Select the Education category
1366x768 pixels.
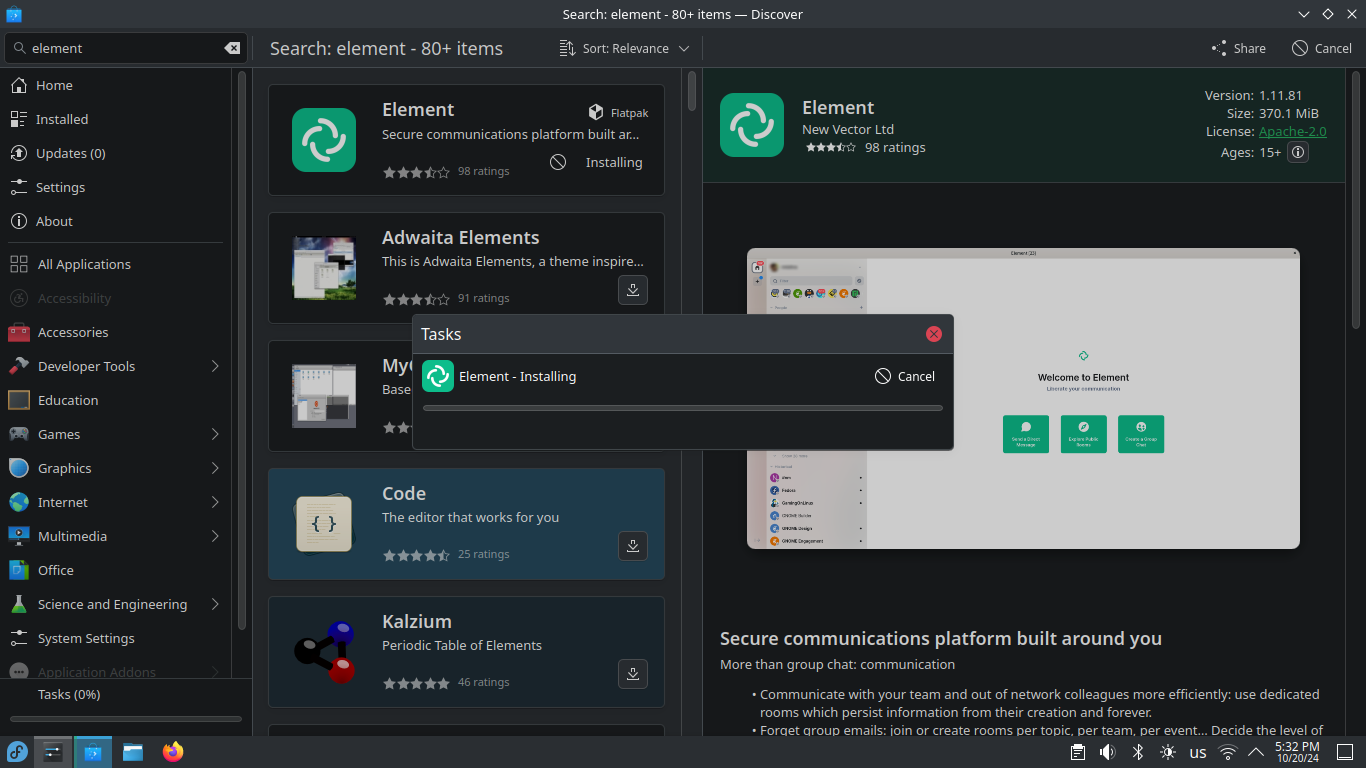[116, 400]
